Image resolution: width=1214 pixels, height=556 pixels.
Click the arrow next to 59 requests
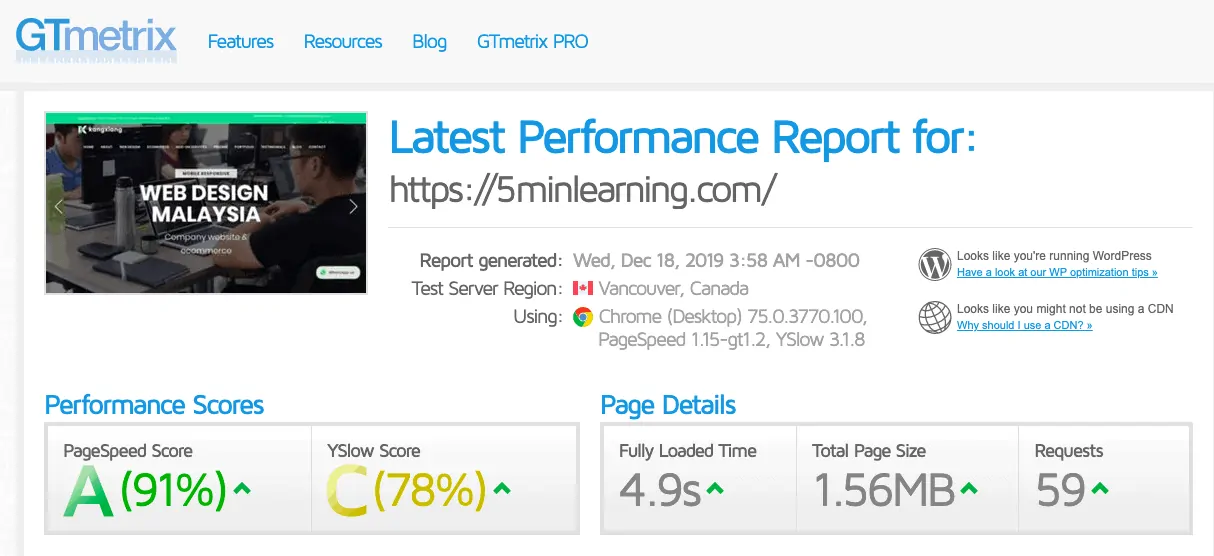(x=1100, y=489)
